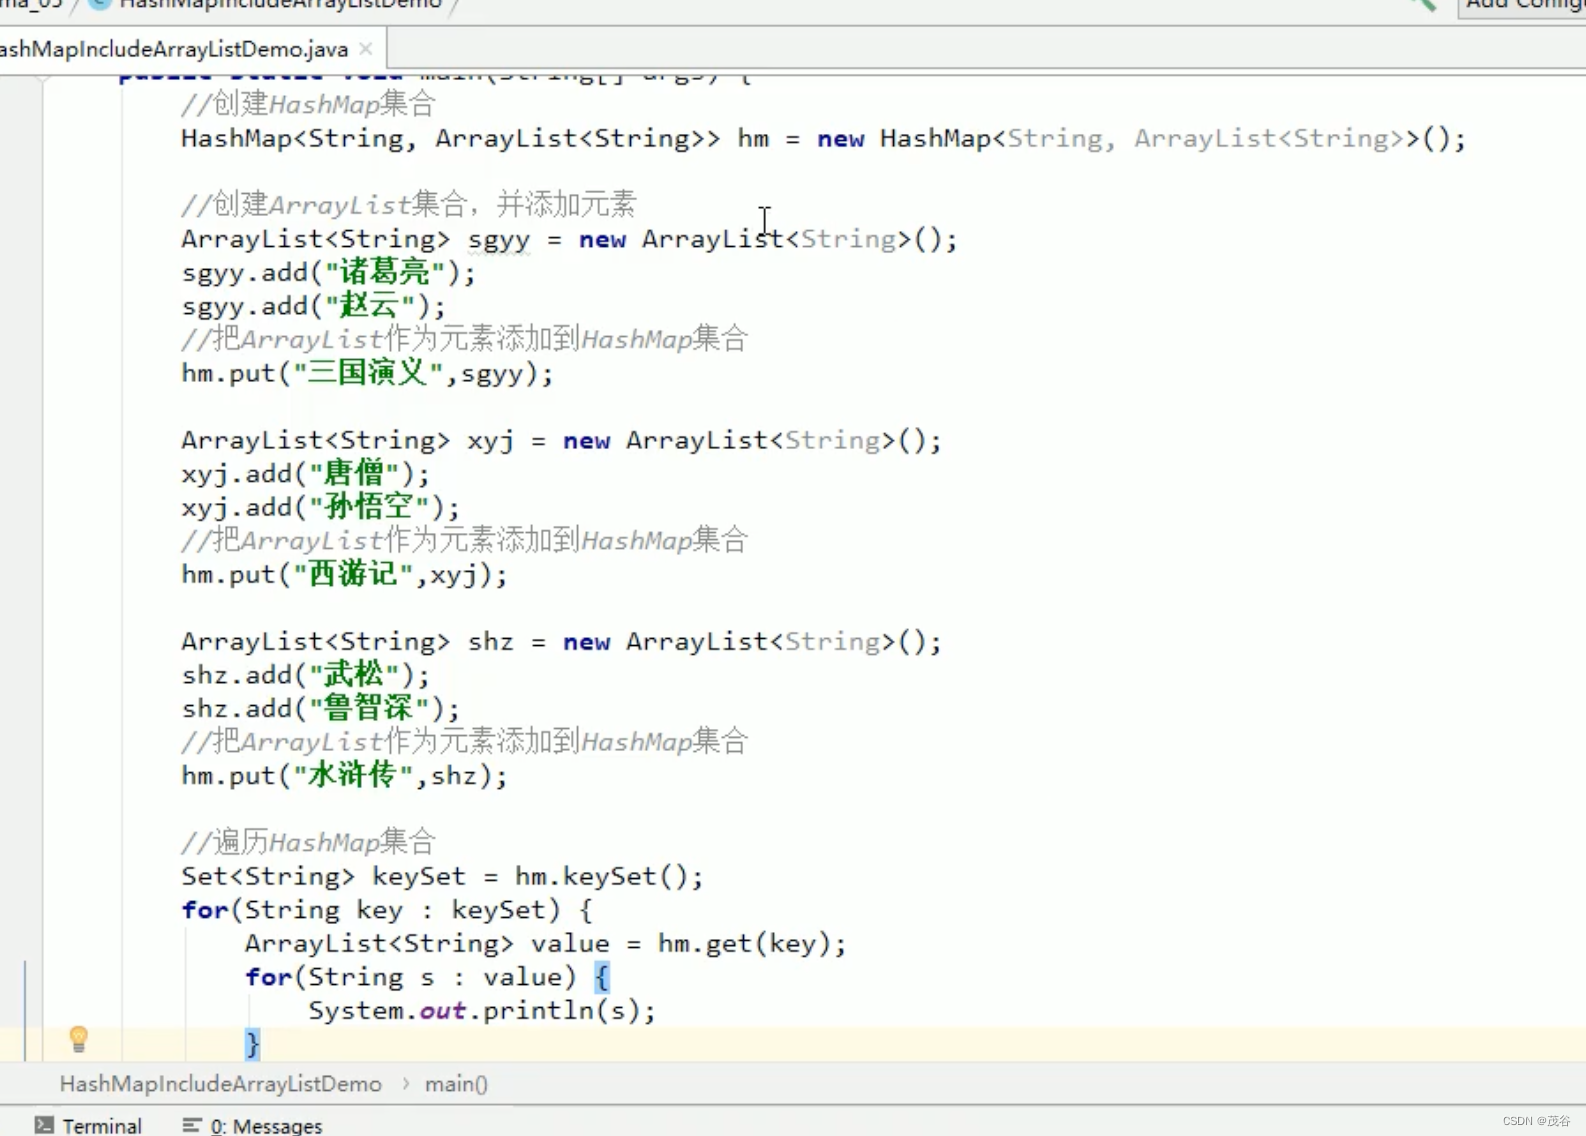
Task: Open the Terminal tool window icon
Action: (44, 1125)
